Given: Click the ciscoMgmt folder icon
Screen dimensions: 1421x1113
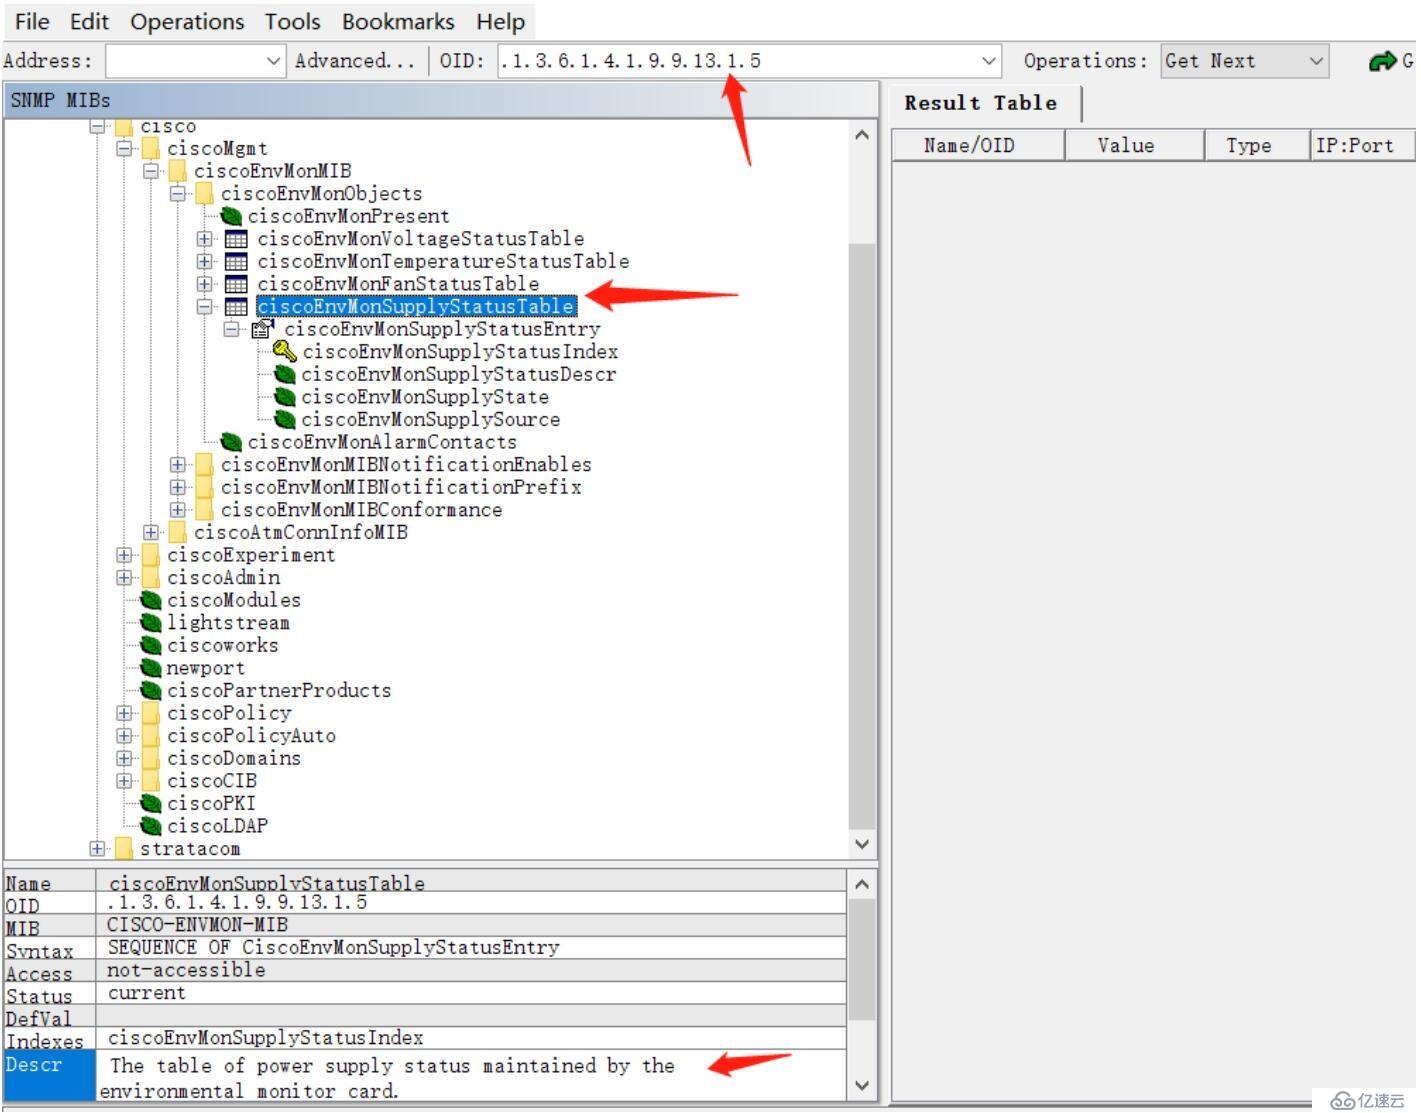Looking at the screenshot, I should [151, 148].
